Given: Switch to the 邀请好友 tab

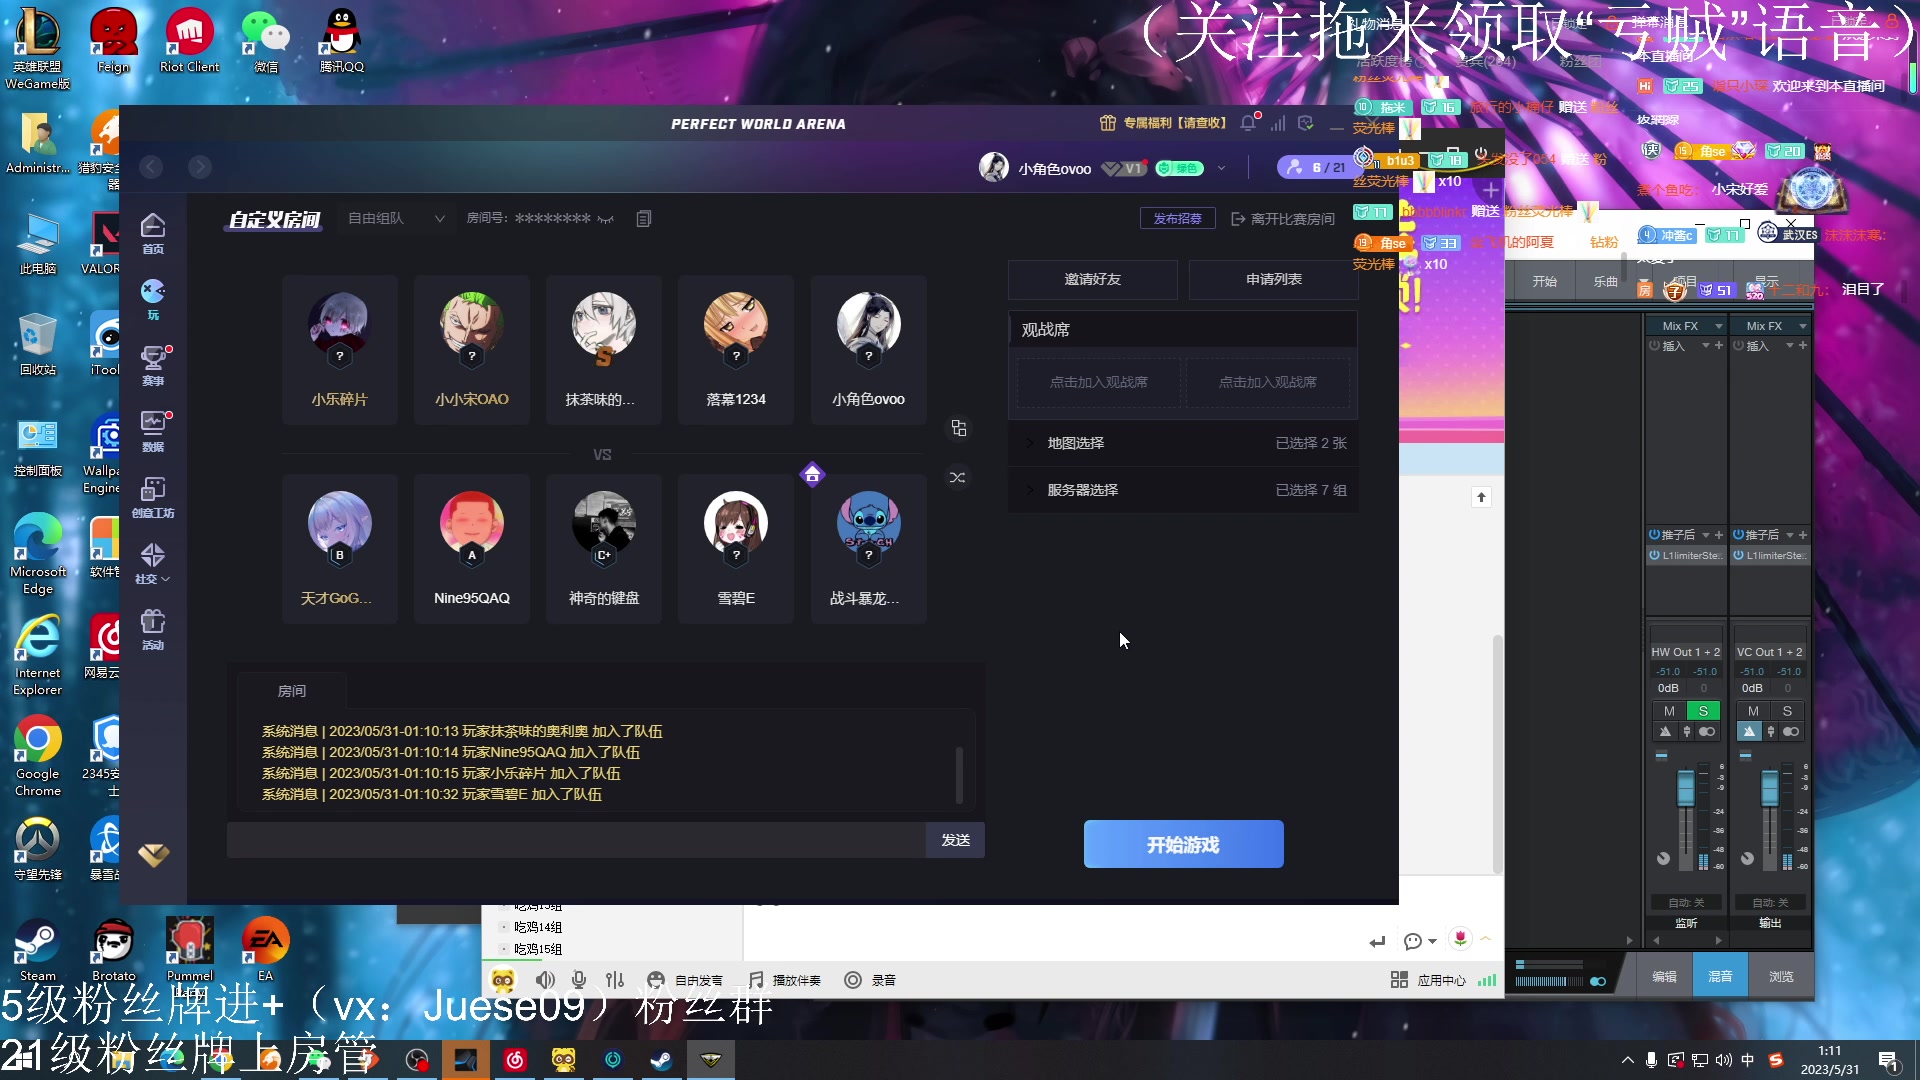Looking at the screenshot, I should 1093,280.
